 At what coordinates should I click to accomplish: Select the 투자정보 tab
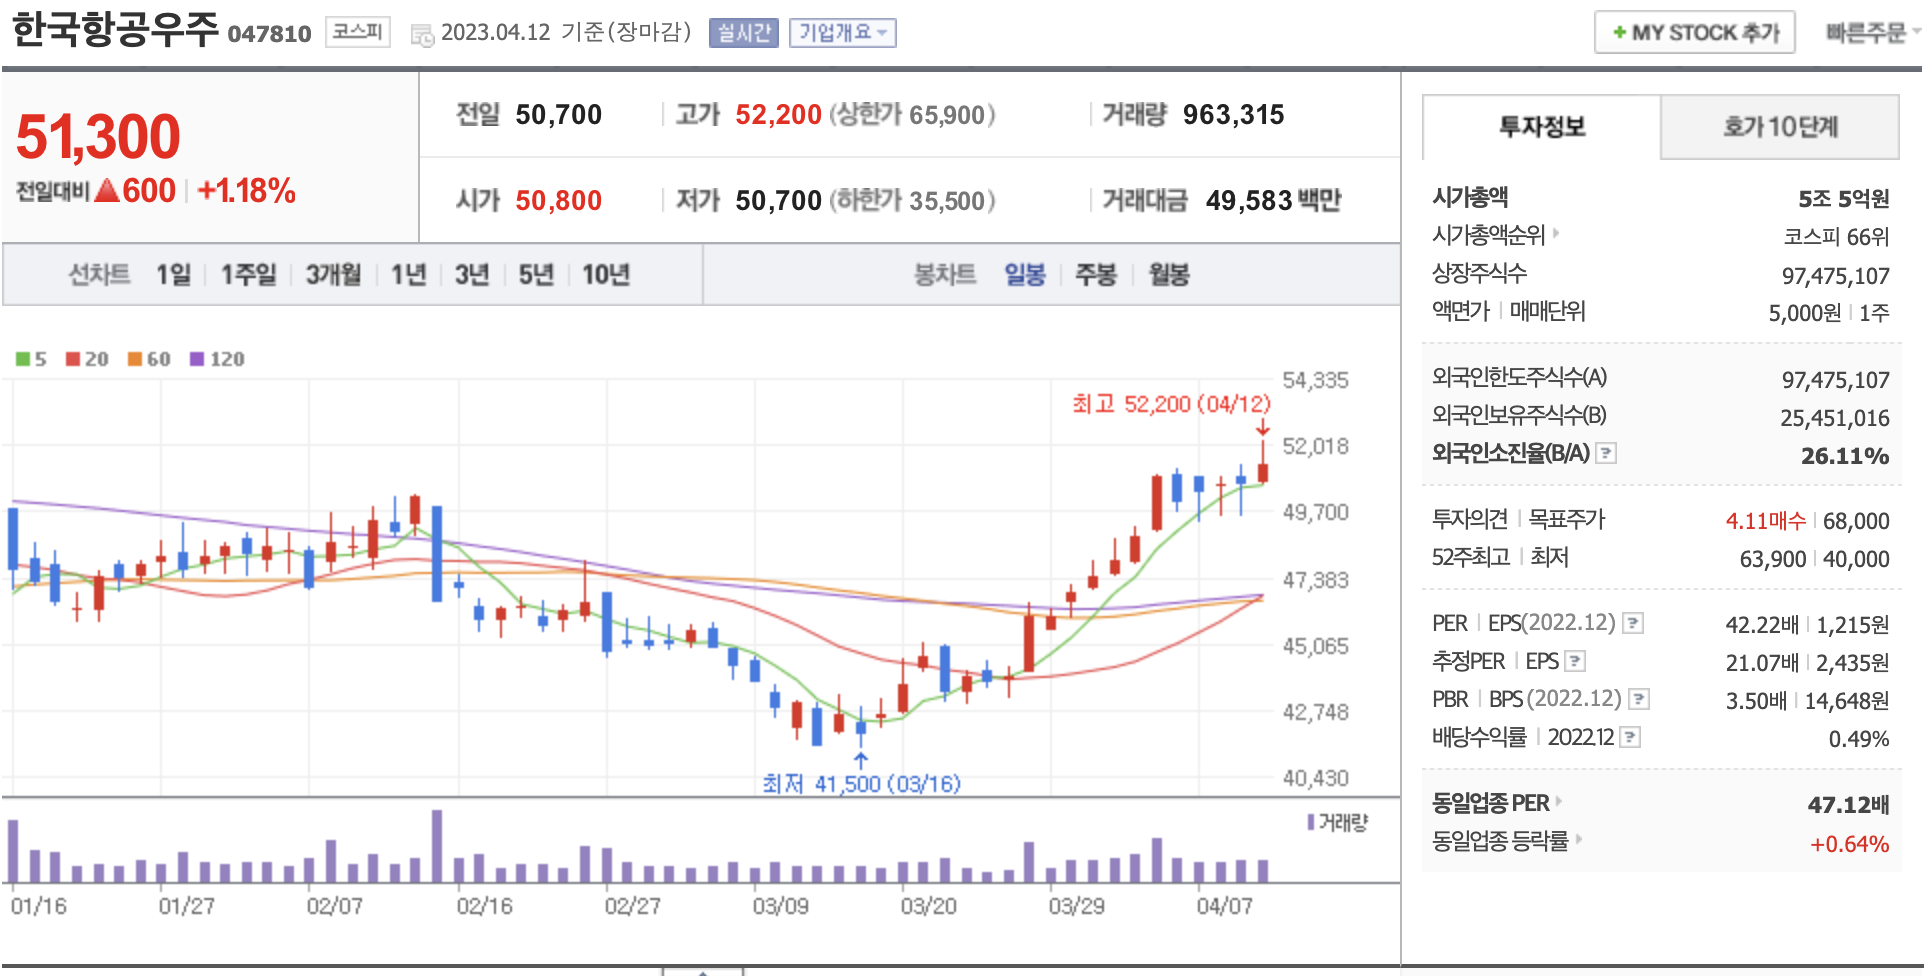click(1541, 127)
